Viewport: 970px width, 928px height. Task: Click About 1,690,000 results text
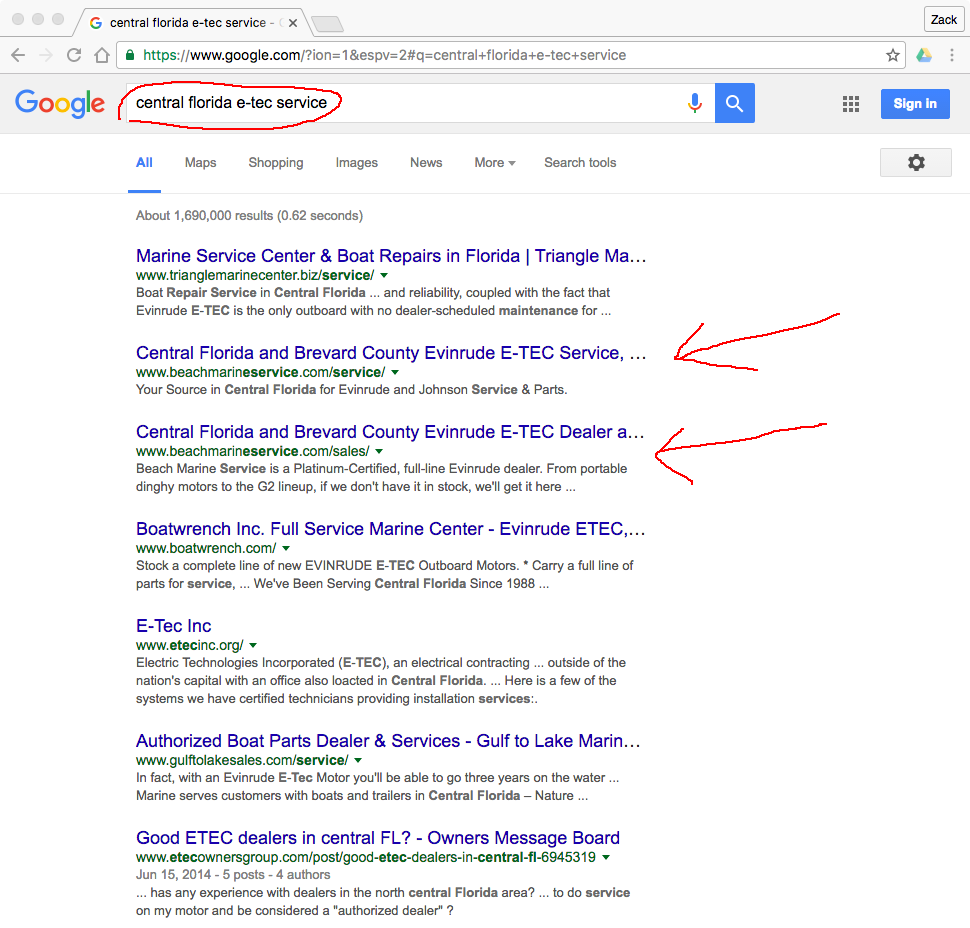[249, 216]
